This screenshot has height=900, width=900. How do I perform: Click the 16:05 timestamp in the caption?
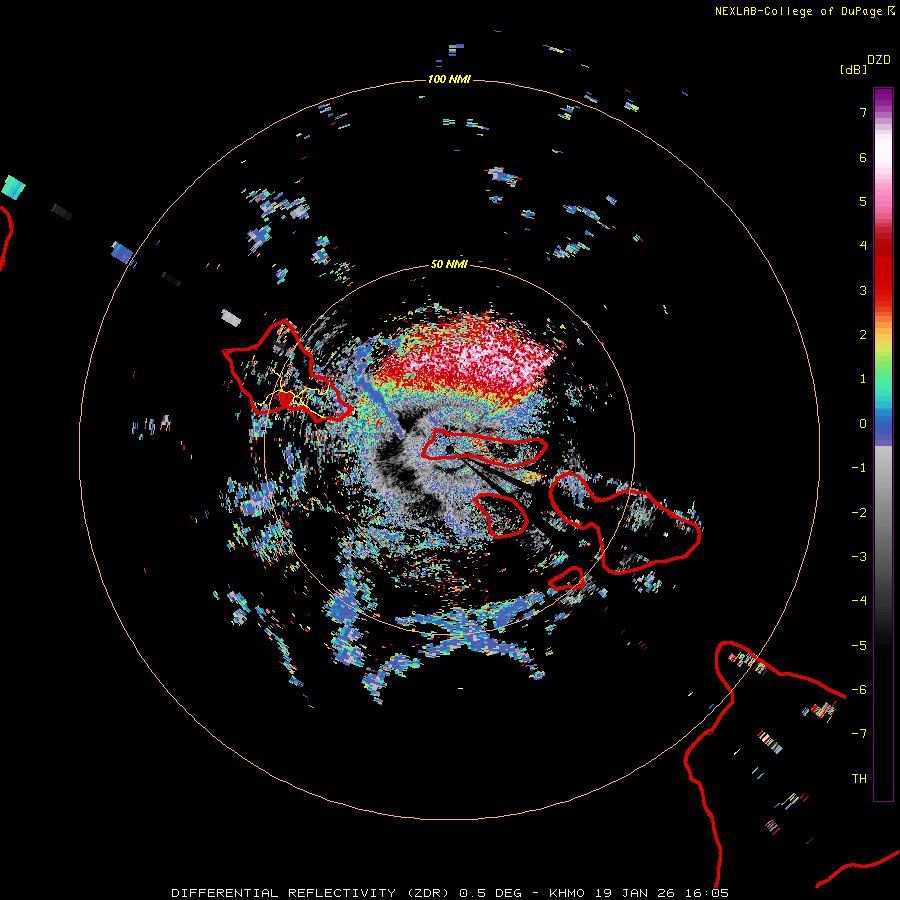point(707,893)
